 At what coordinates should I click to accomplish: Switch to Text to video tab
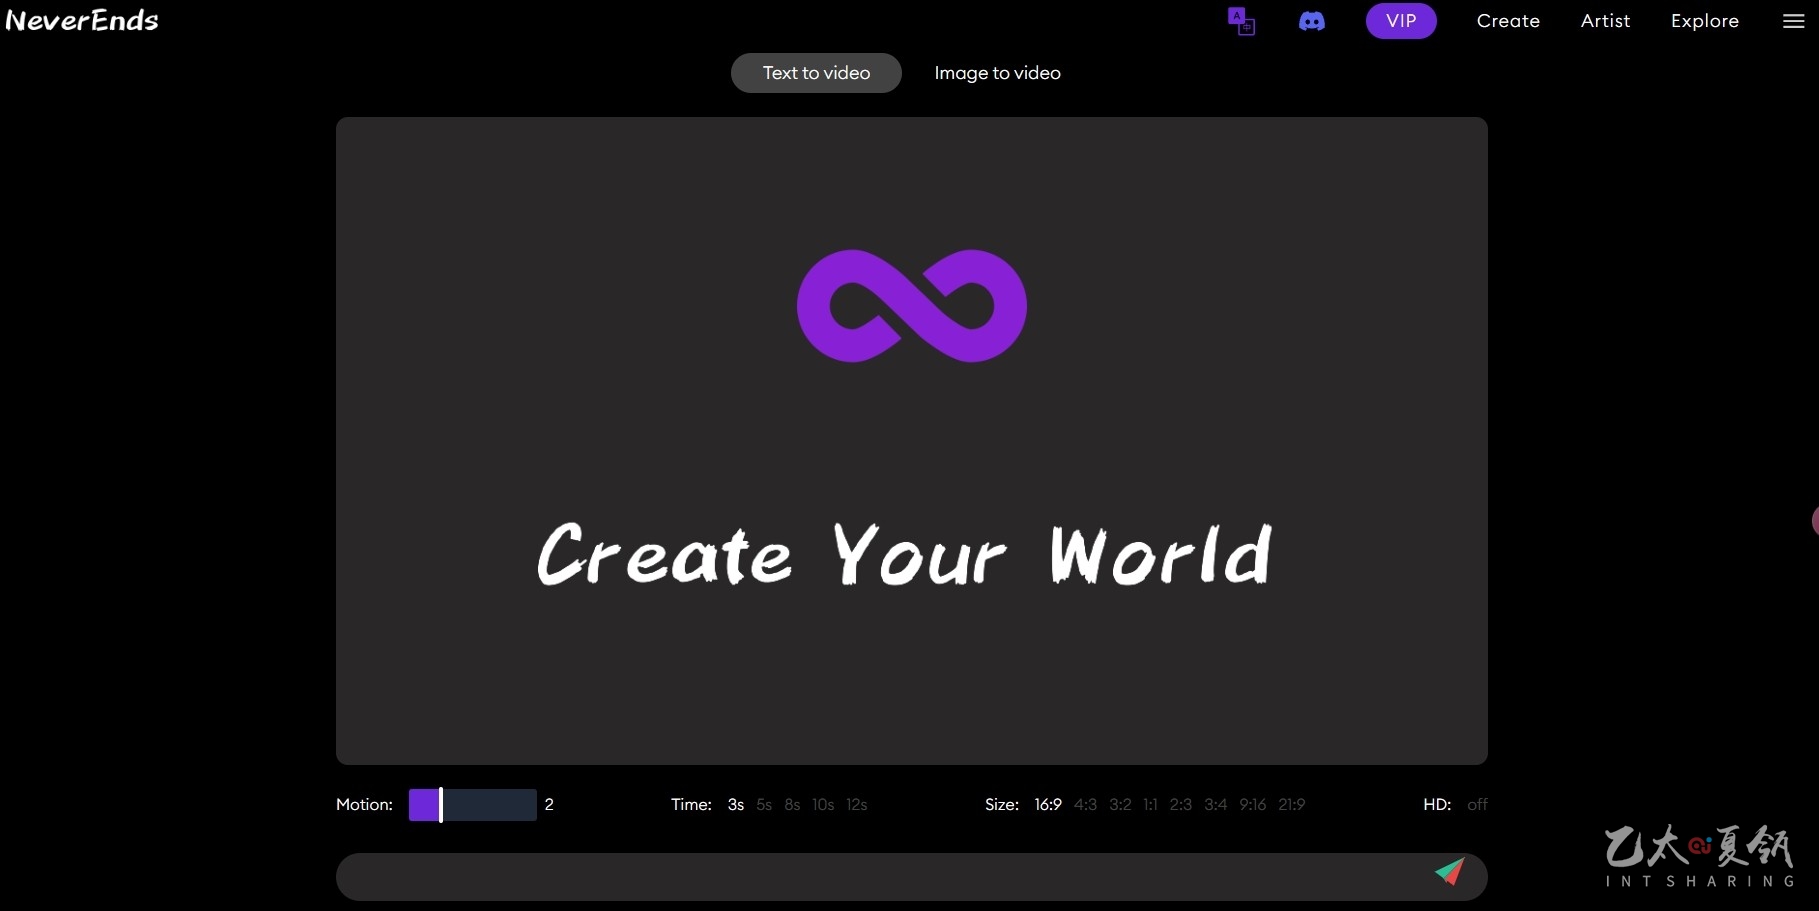coord(816,73)
